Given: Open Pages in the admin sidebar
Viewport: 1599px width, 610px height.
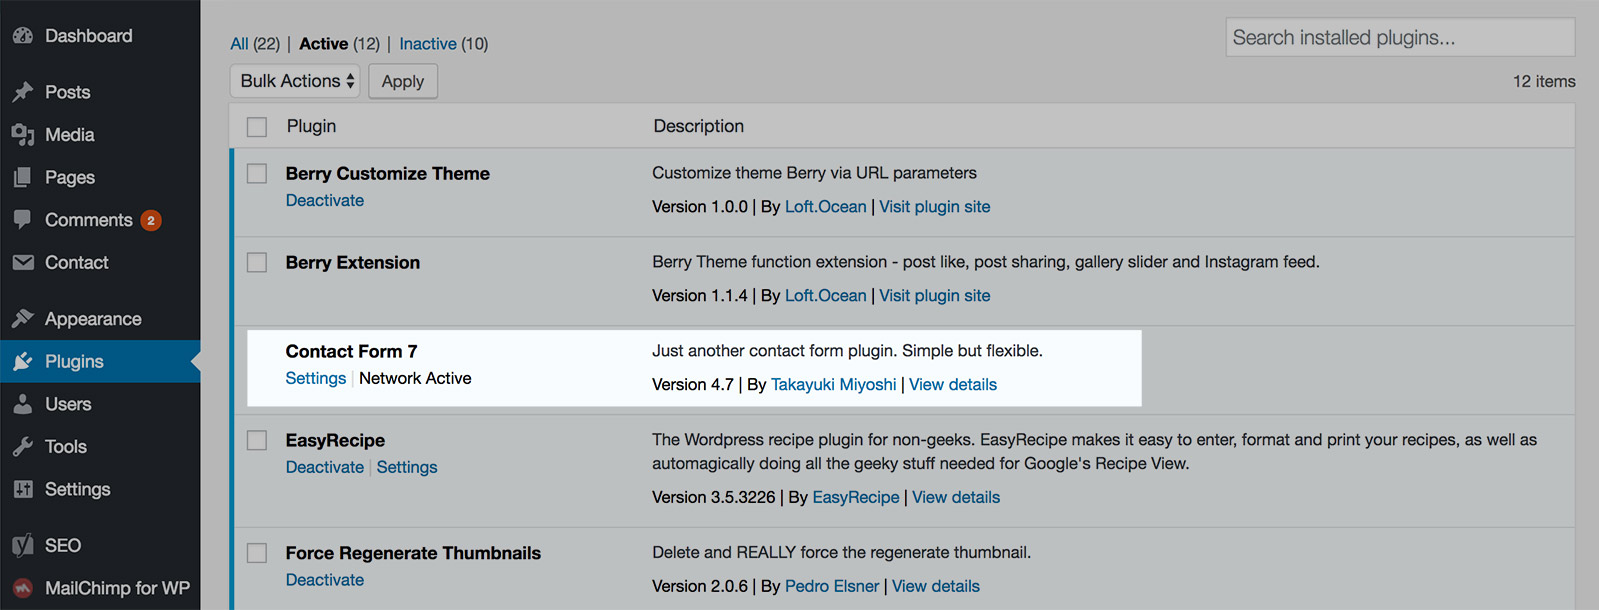Looking at the screenshot, I should [100, 178].
